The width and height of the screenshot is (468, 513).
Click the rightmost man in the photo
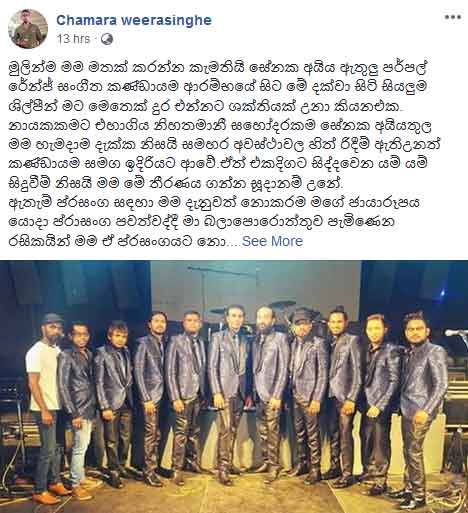pyautogui.click(x=423, y=400)
